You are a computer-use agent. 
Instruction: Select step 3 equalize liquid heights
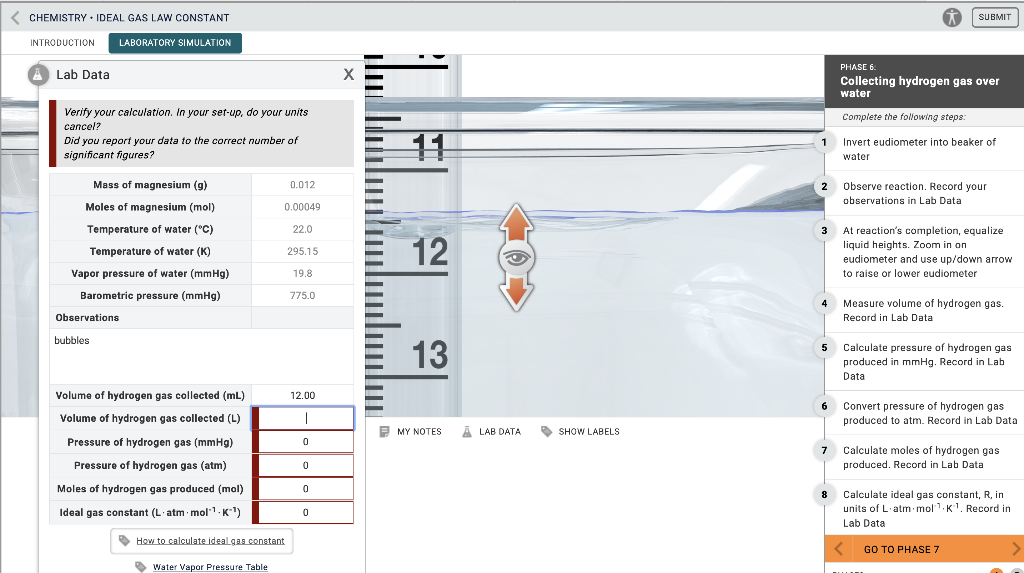click(924, 252)
